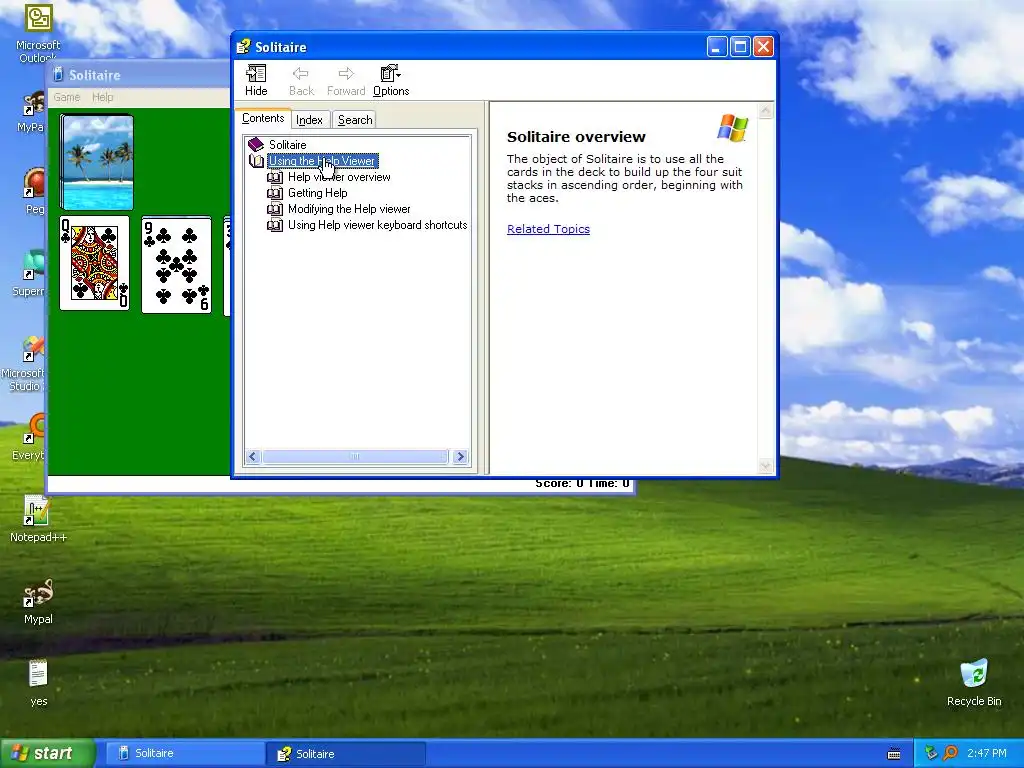Open the Recycle Bin icon
This screenshot has height=768, width=1024.
coord(974,683)
